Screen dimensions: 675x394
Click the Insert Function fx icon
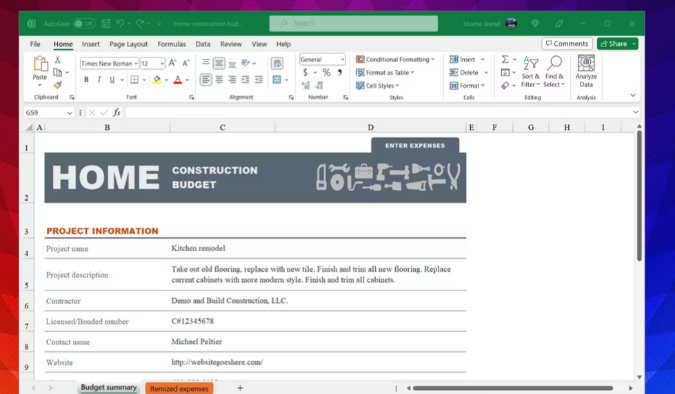117,112
